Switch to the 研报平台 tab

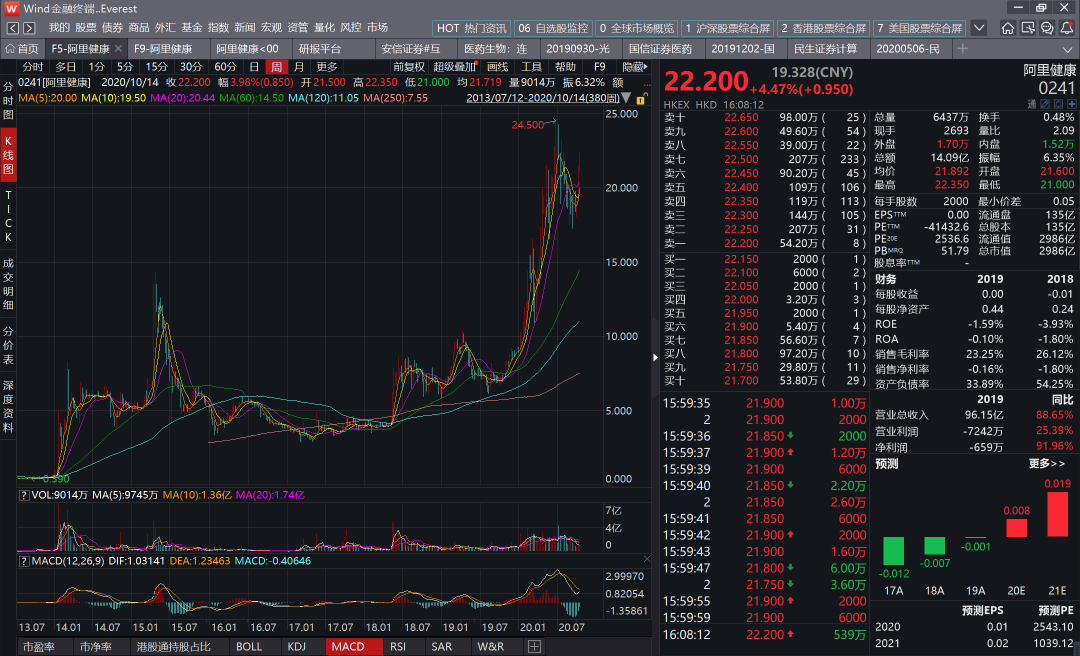click(320, 49)
